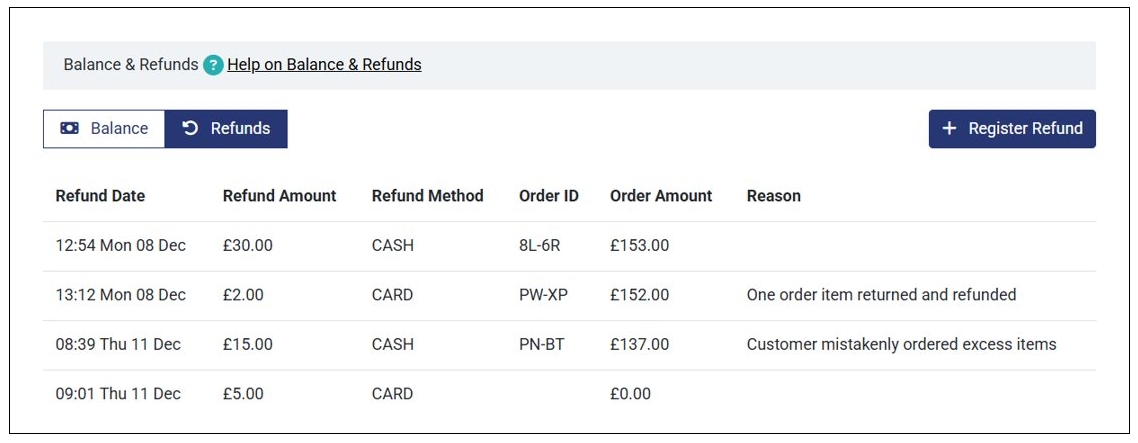Click the Refund Date column header

(x=100, y=196)
